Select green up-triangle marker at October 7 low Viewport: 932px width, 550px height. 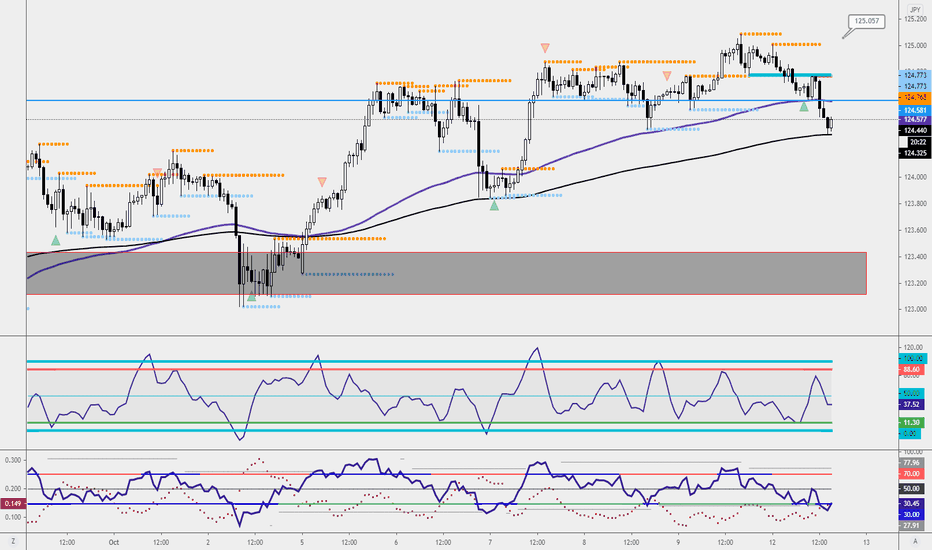[494, 205]
